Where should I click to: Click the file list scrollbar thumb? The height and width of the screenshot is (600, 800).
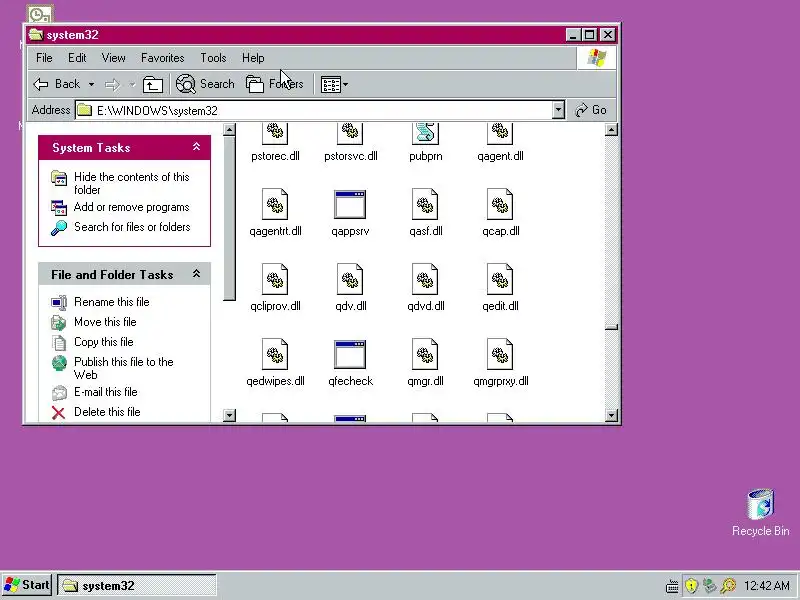tap(611, 327)
